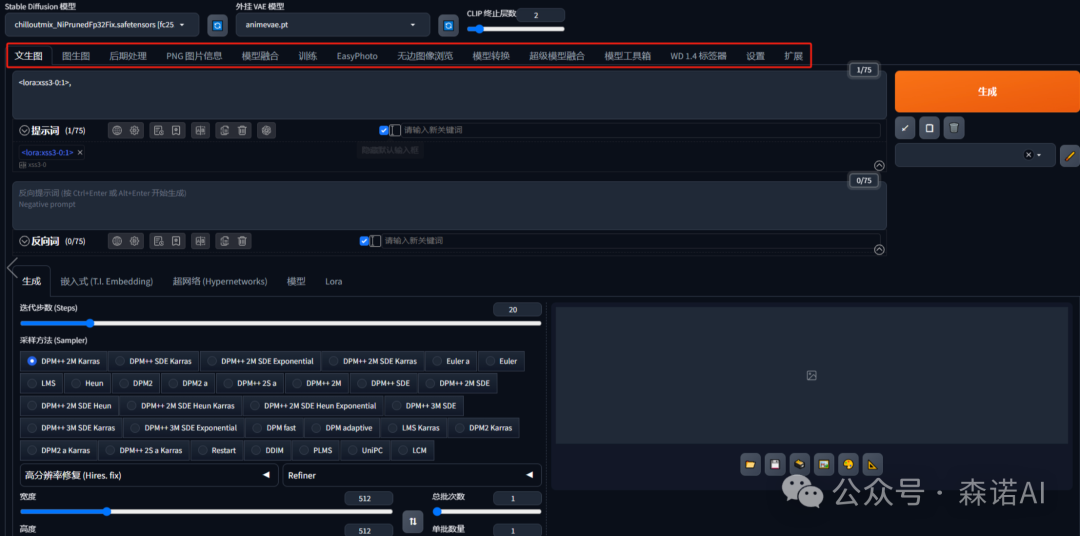This screenshot has width=1080, height=536.
Task: Go to the 模型融合 tab
Action: click(260, 56)
